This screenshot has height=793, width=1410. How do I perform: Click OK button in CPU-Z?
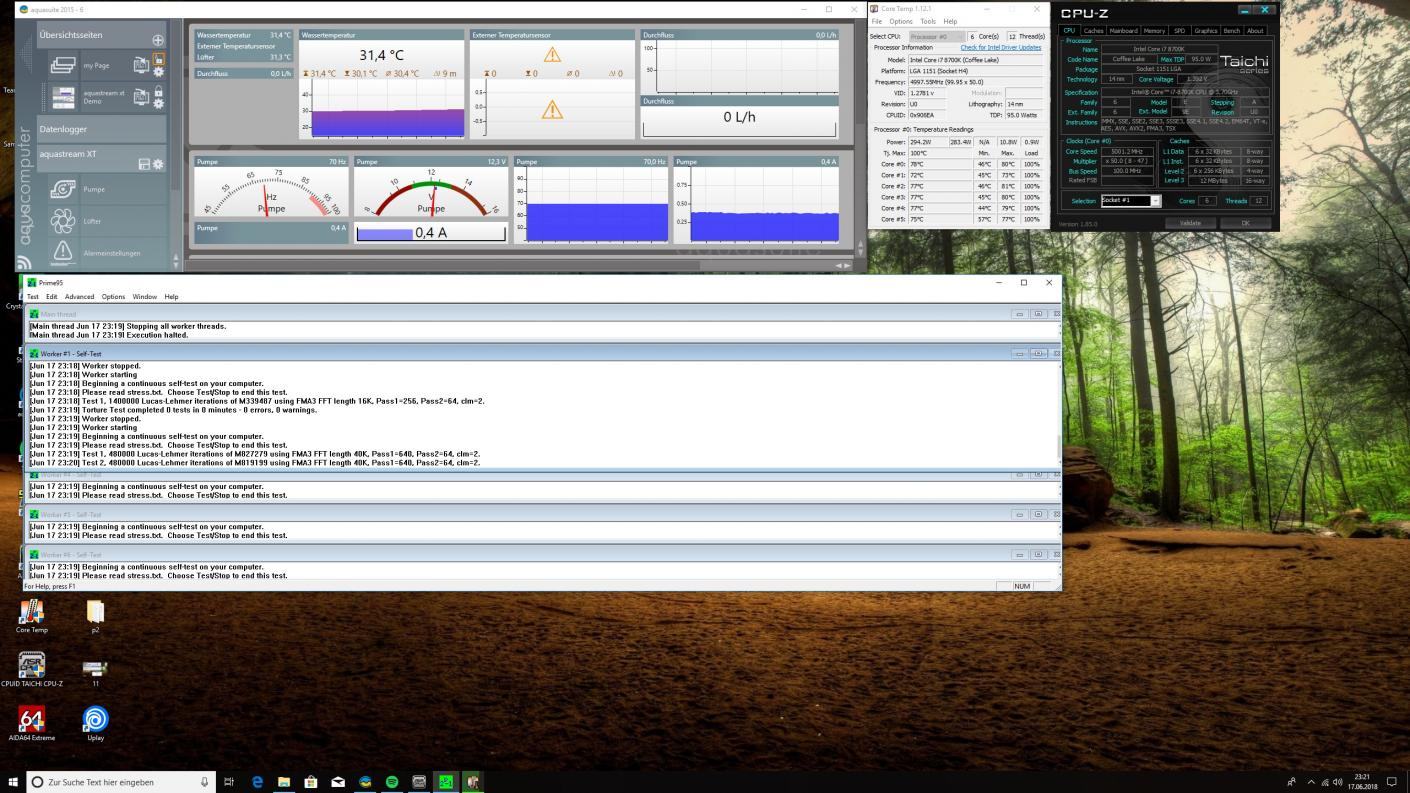pos(1245,223)
